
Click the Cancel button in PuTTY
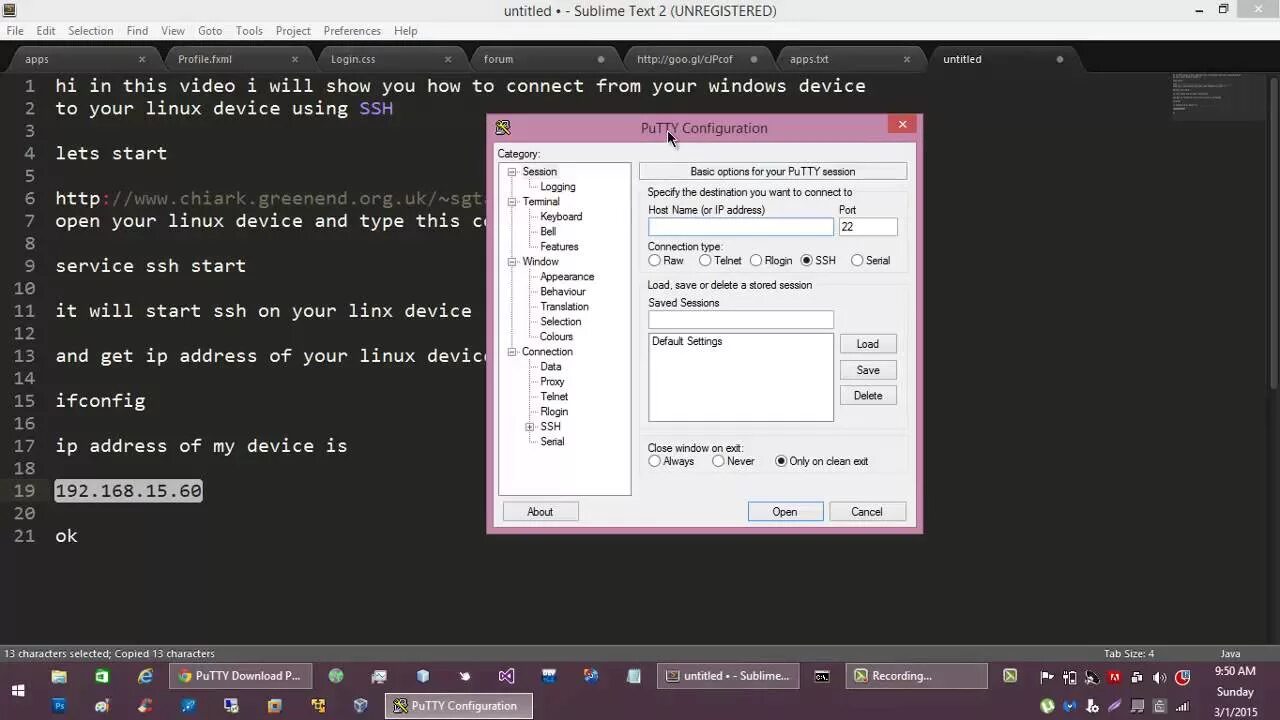pos(867,512)
